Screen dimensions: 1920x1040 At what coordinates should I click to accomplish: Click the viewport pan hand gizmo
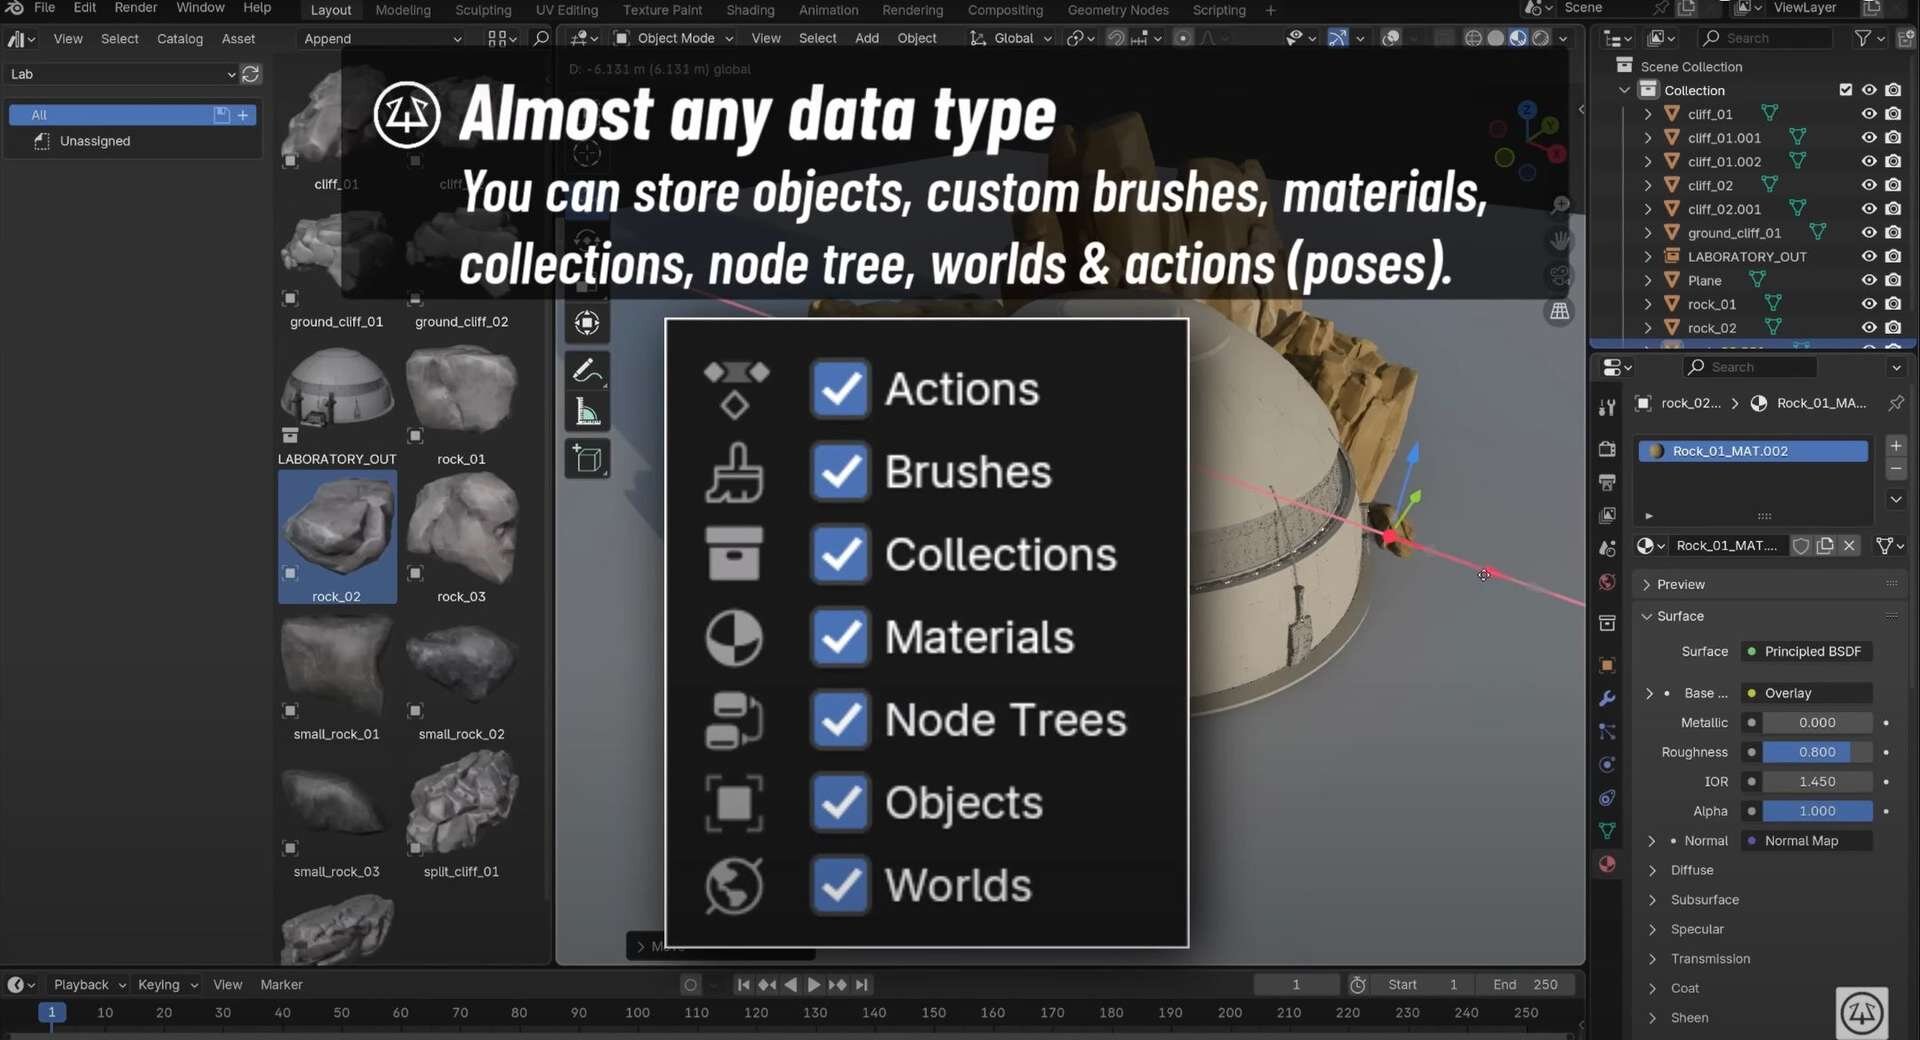(1560, 240)
